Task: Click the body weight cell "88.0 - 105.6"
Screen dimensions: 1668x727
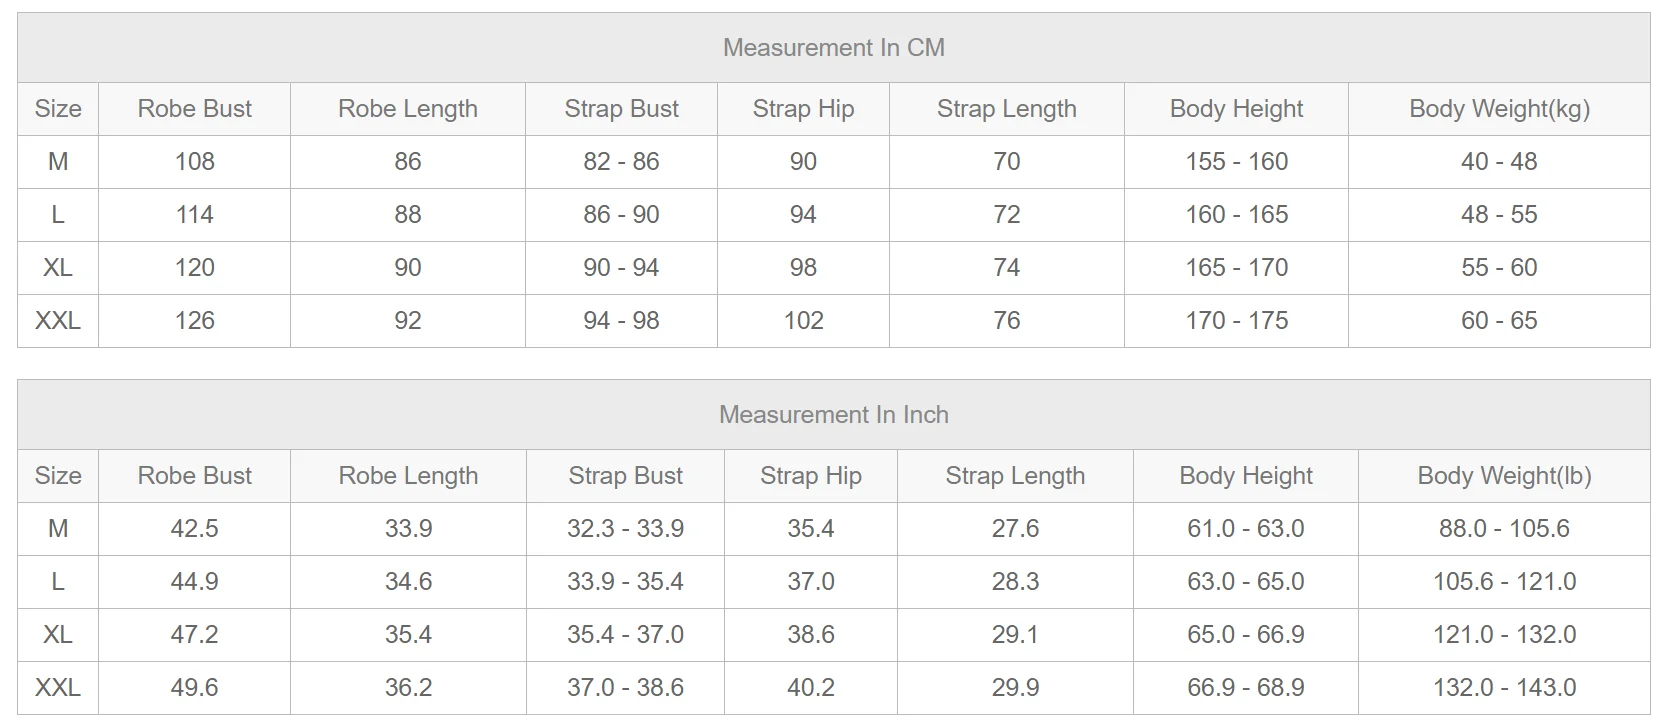Action: tap(1504, 529)
